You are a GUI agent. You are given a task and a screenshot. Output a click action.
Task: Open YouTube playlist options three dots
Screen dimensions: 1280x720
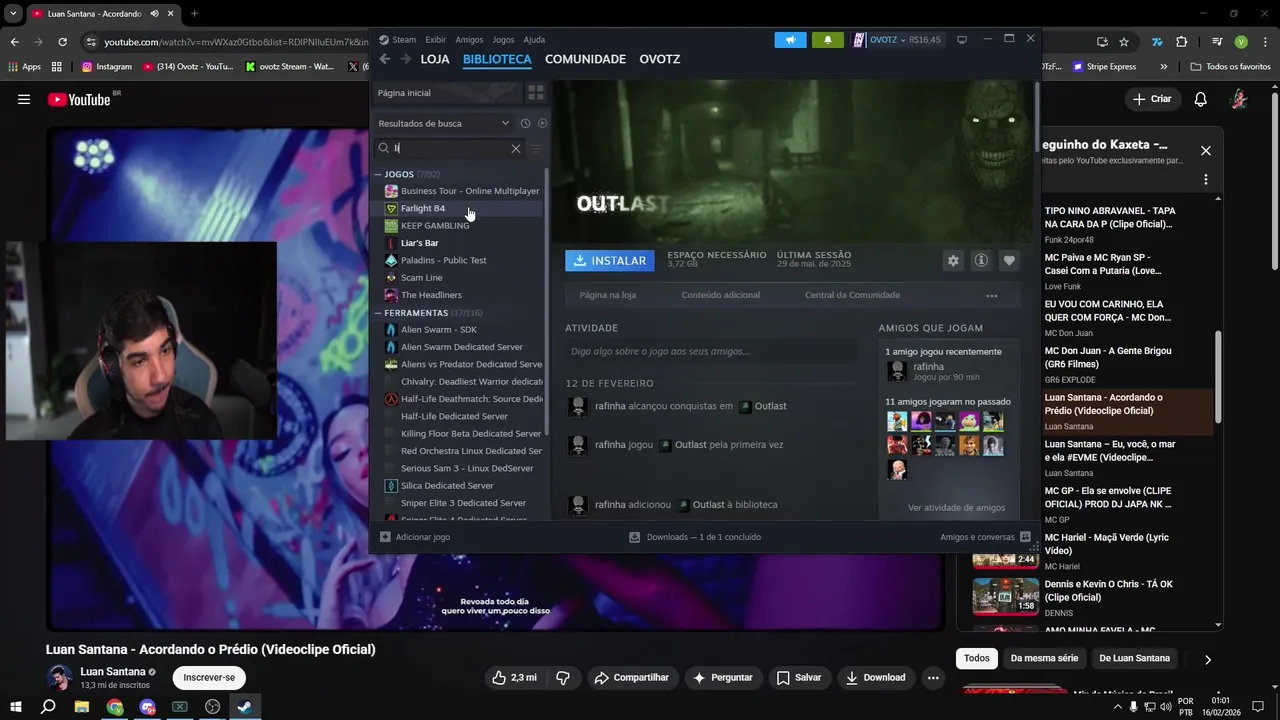1205,180
